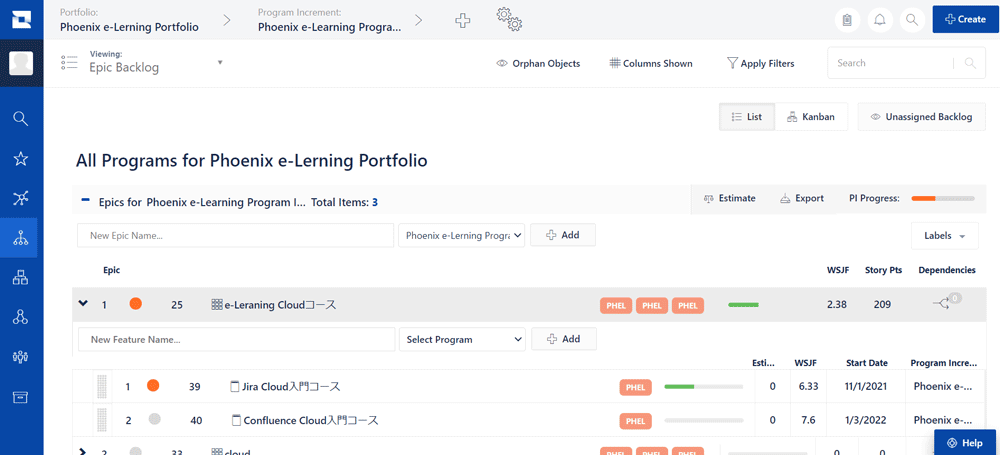This screenshot has height=455, width=1000.
Task: Click the Create button
Action: (x=966, y=19)
